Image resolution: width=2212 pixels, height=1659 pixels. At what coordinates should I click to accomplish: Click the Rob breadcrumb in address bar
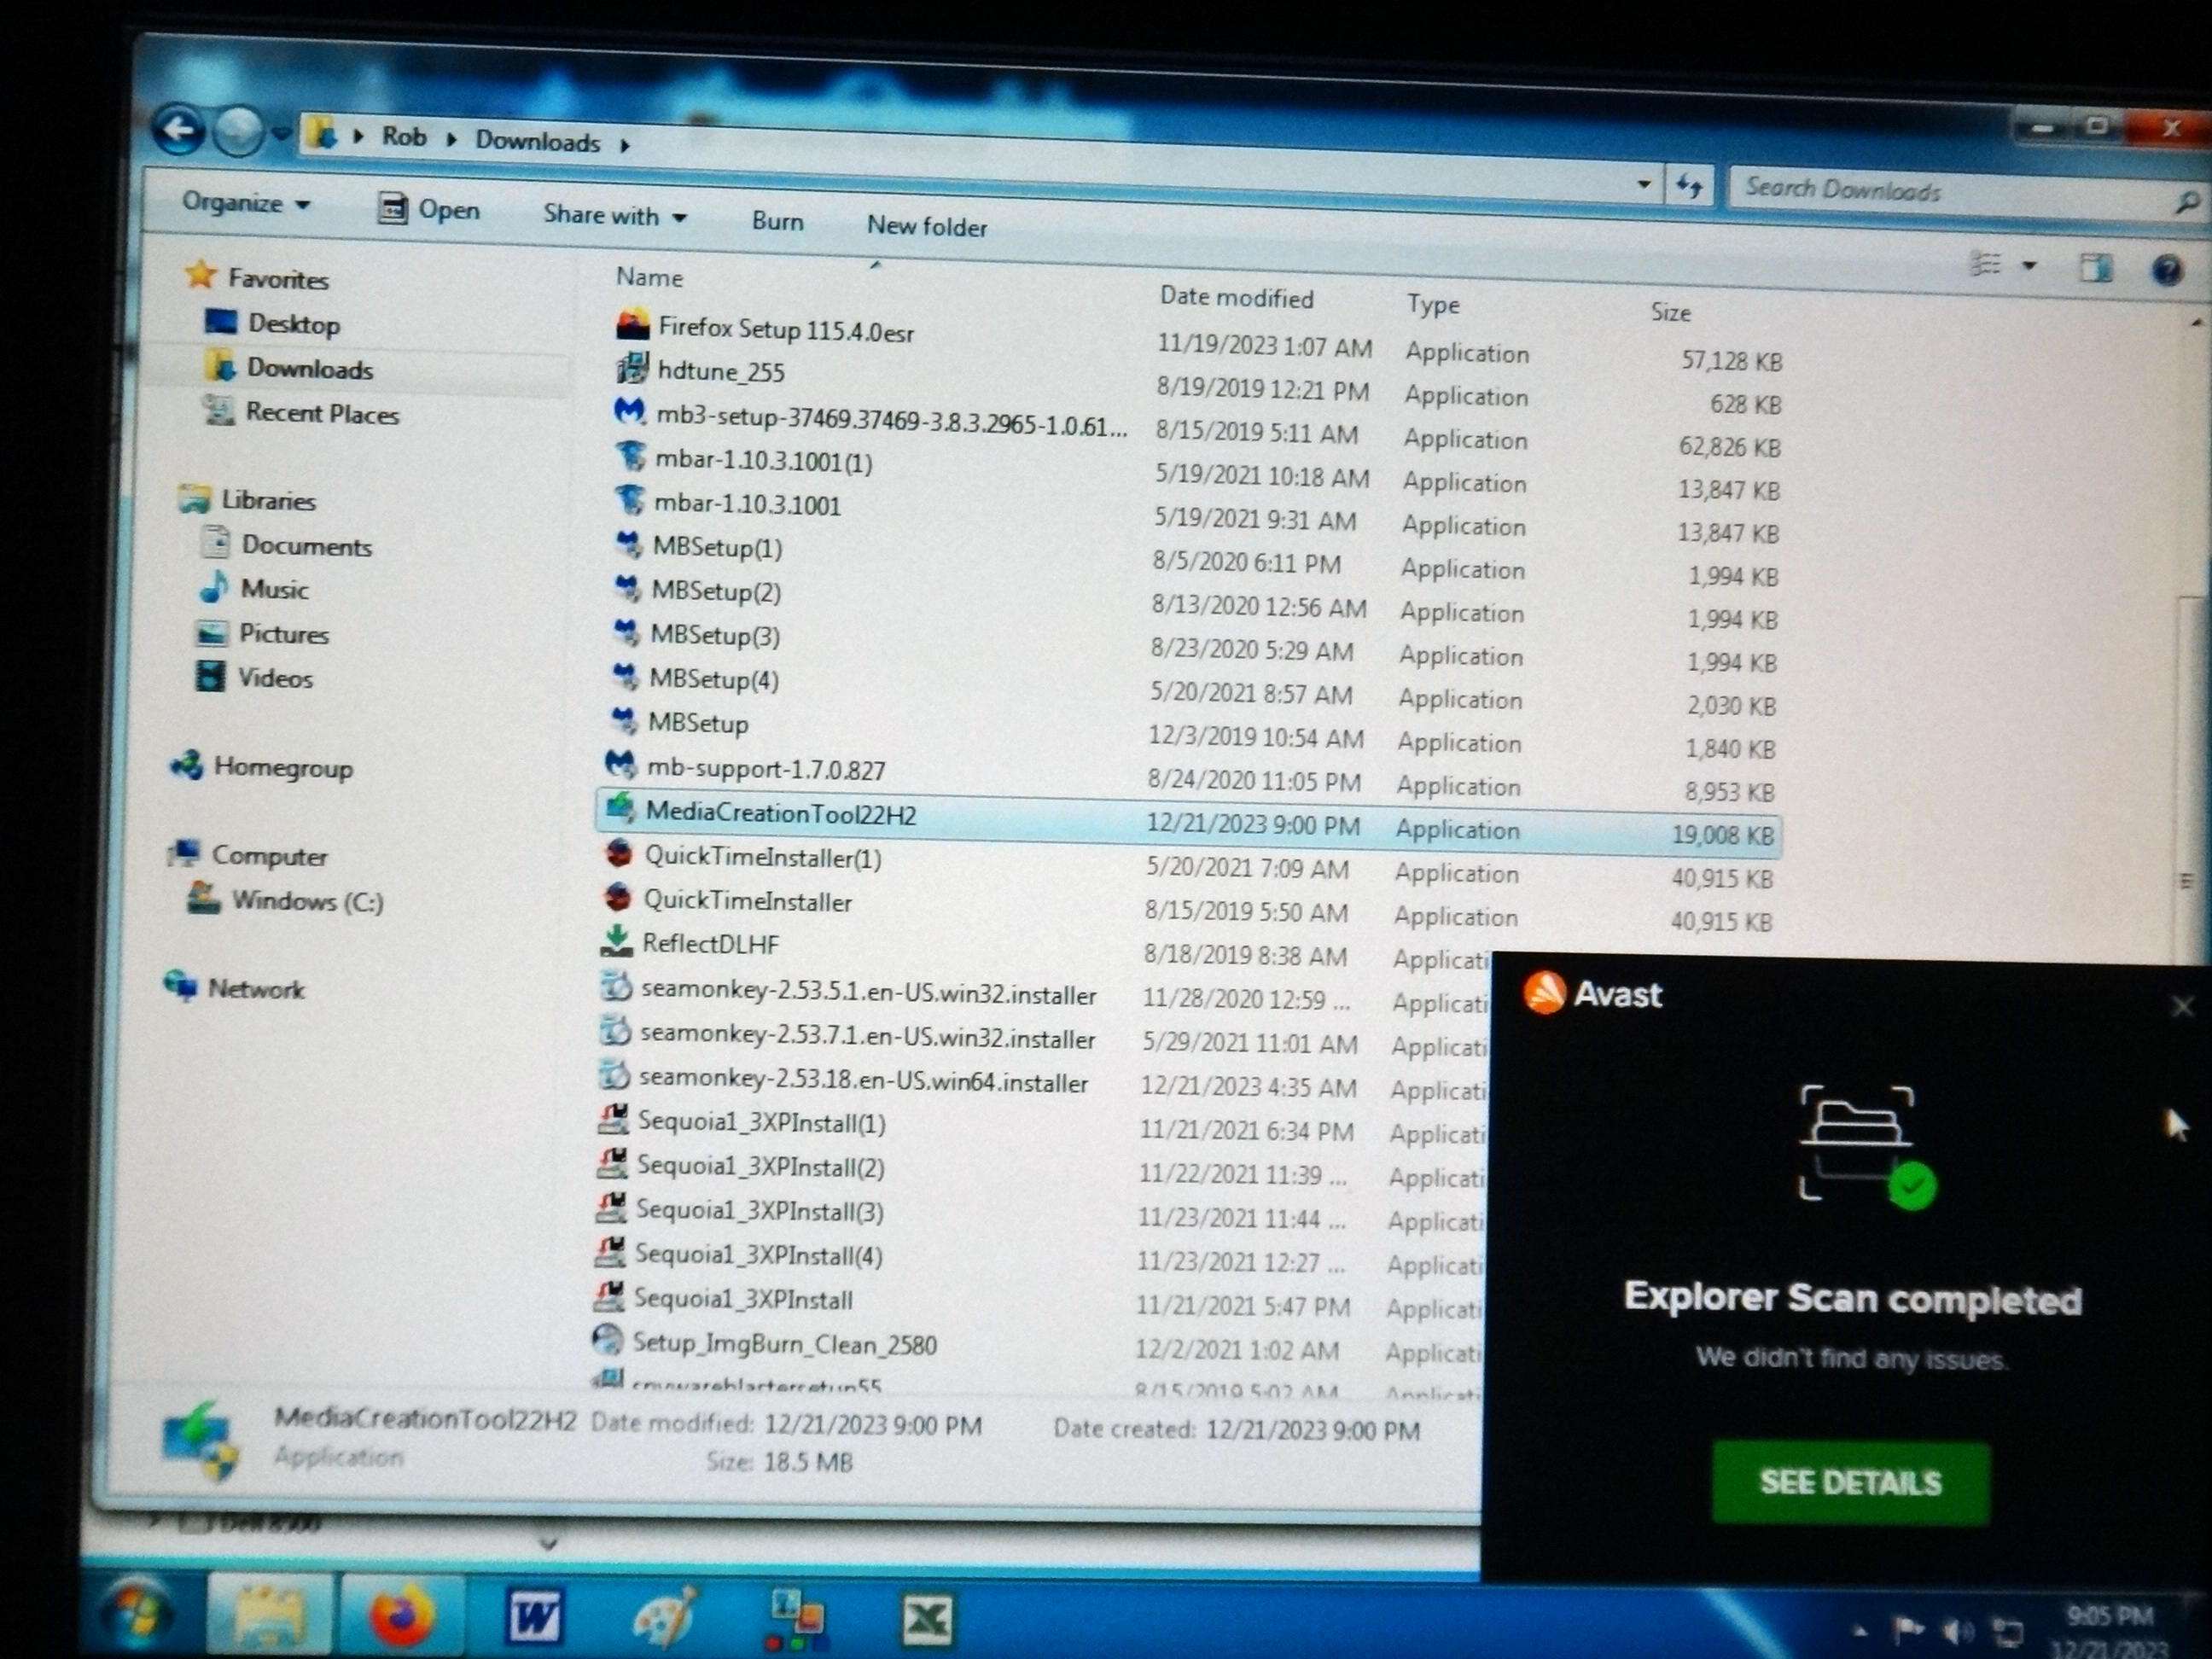coord(404,137)
